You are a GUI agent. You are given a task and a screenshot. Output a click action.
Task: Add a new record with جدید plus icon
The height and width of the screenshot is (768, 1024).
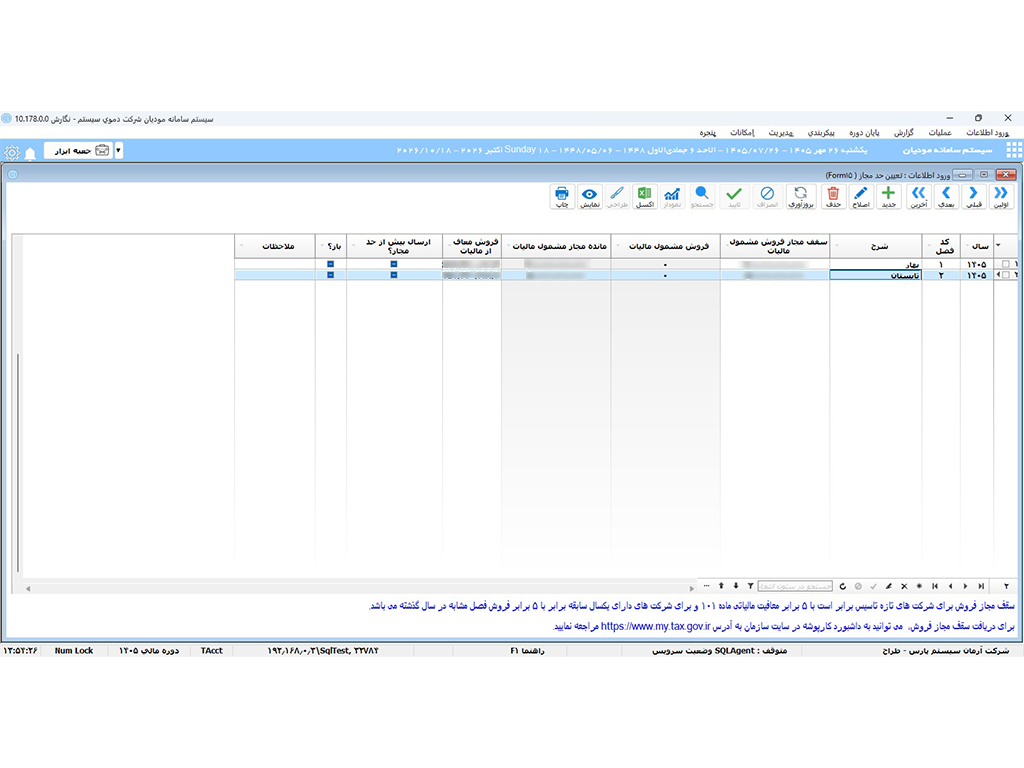(x=888, y=196)
